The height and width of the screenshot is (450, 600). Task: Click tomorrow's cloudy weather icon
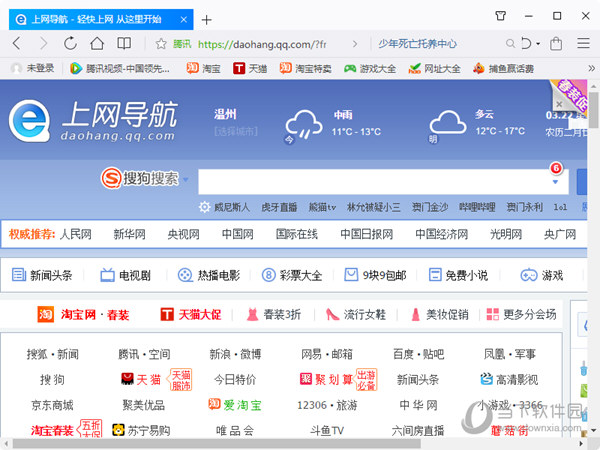click(447, 122)
